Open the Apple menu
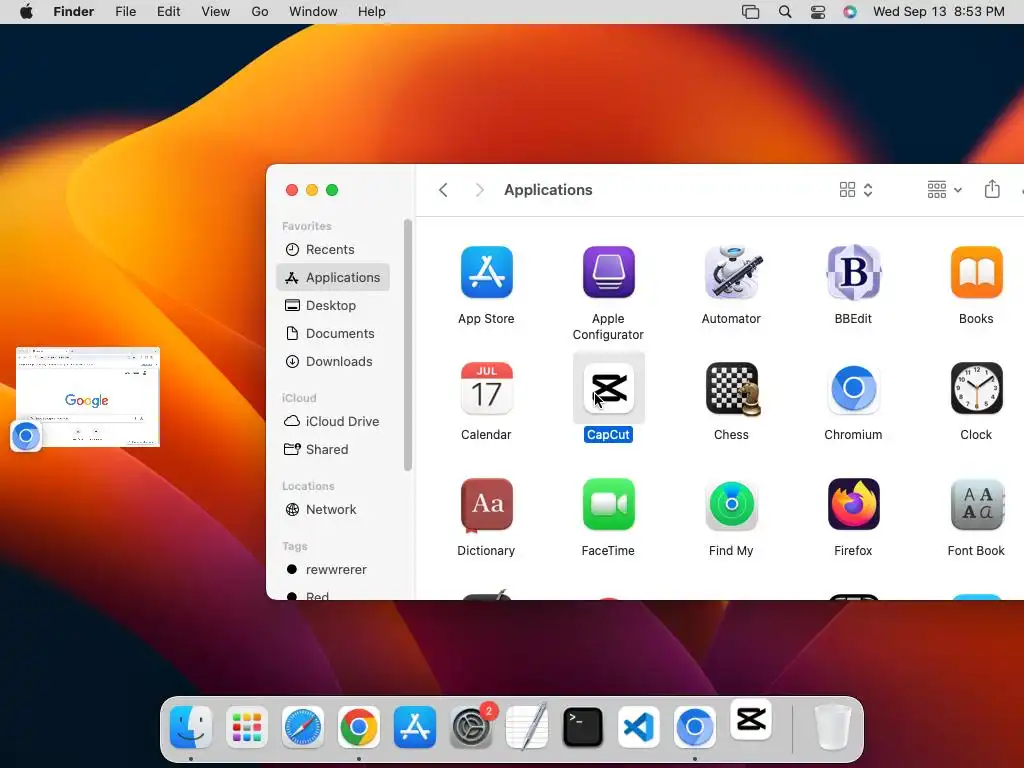This screenshot has height=768, width=1024. coord(26,12)
